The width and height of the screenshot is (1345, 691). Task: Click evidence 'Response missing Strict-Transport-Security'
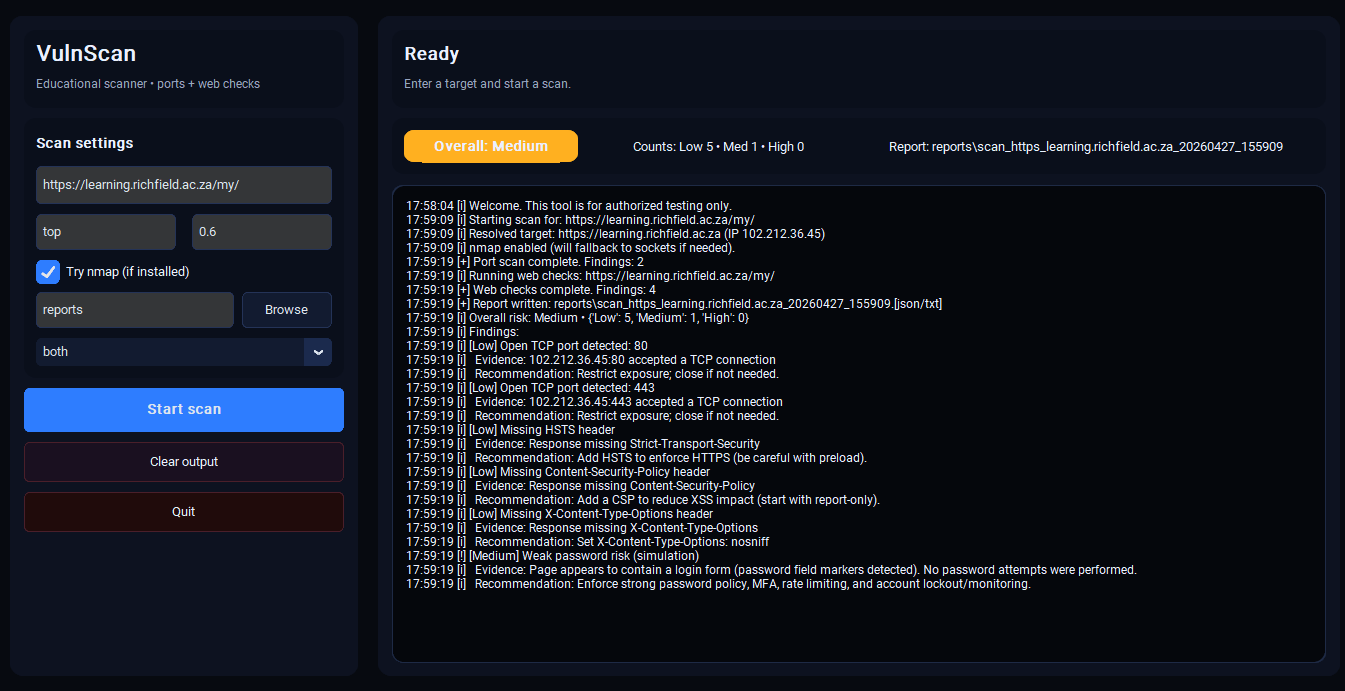click(x=583, y=444)
